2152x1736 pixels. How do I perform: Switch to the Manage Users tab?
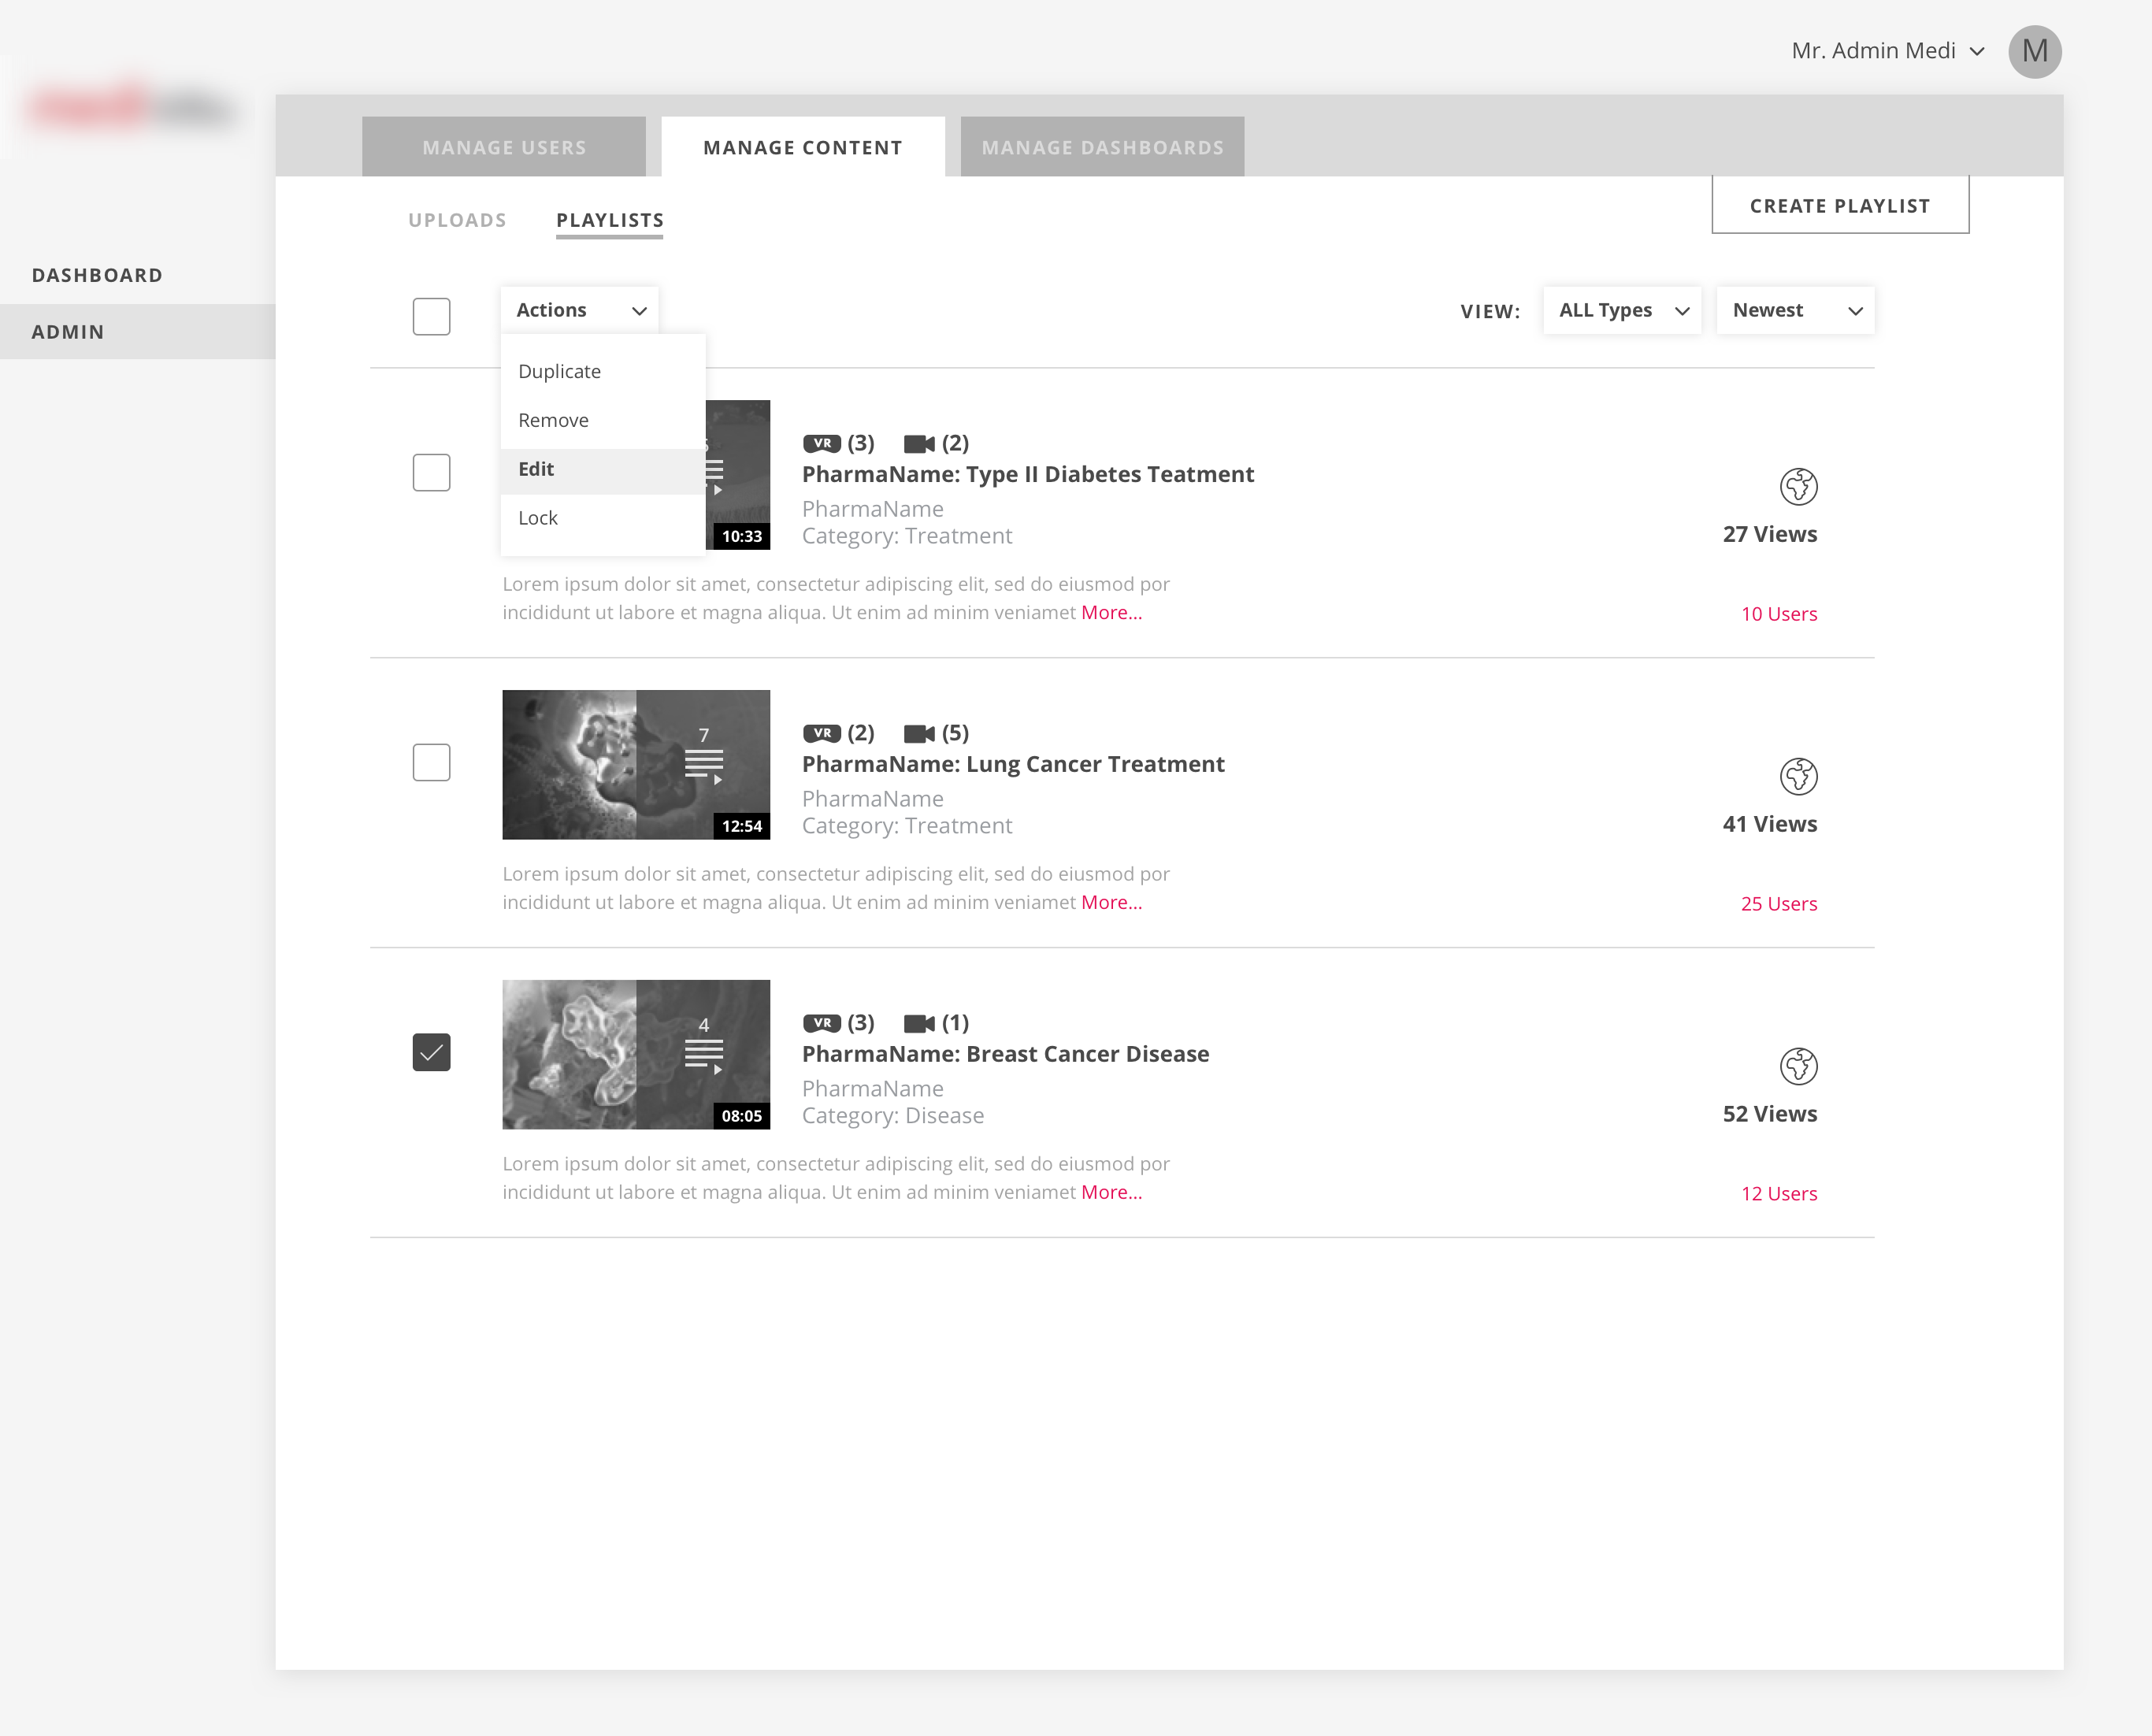pos(504,147)
